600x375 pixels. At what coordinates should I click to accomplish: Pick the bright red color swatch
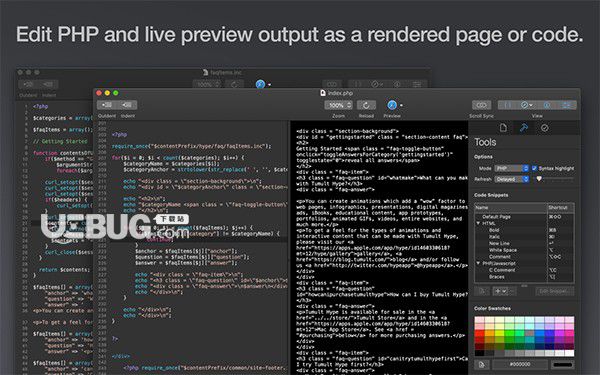point(479,333)
